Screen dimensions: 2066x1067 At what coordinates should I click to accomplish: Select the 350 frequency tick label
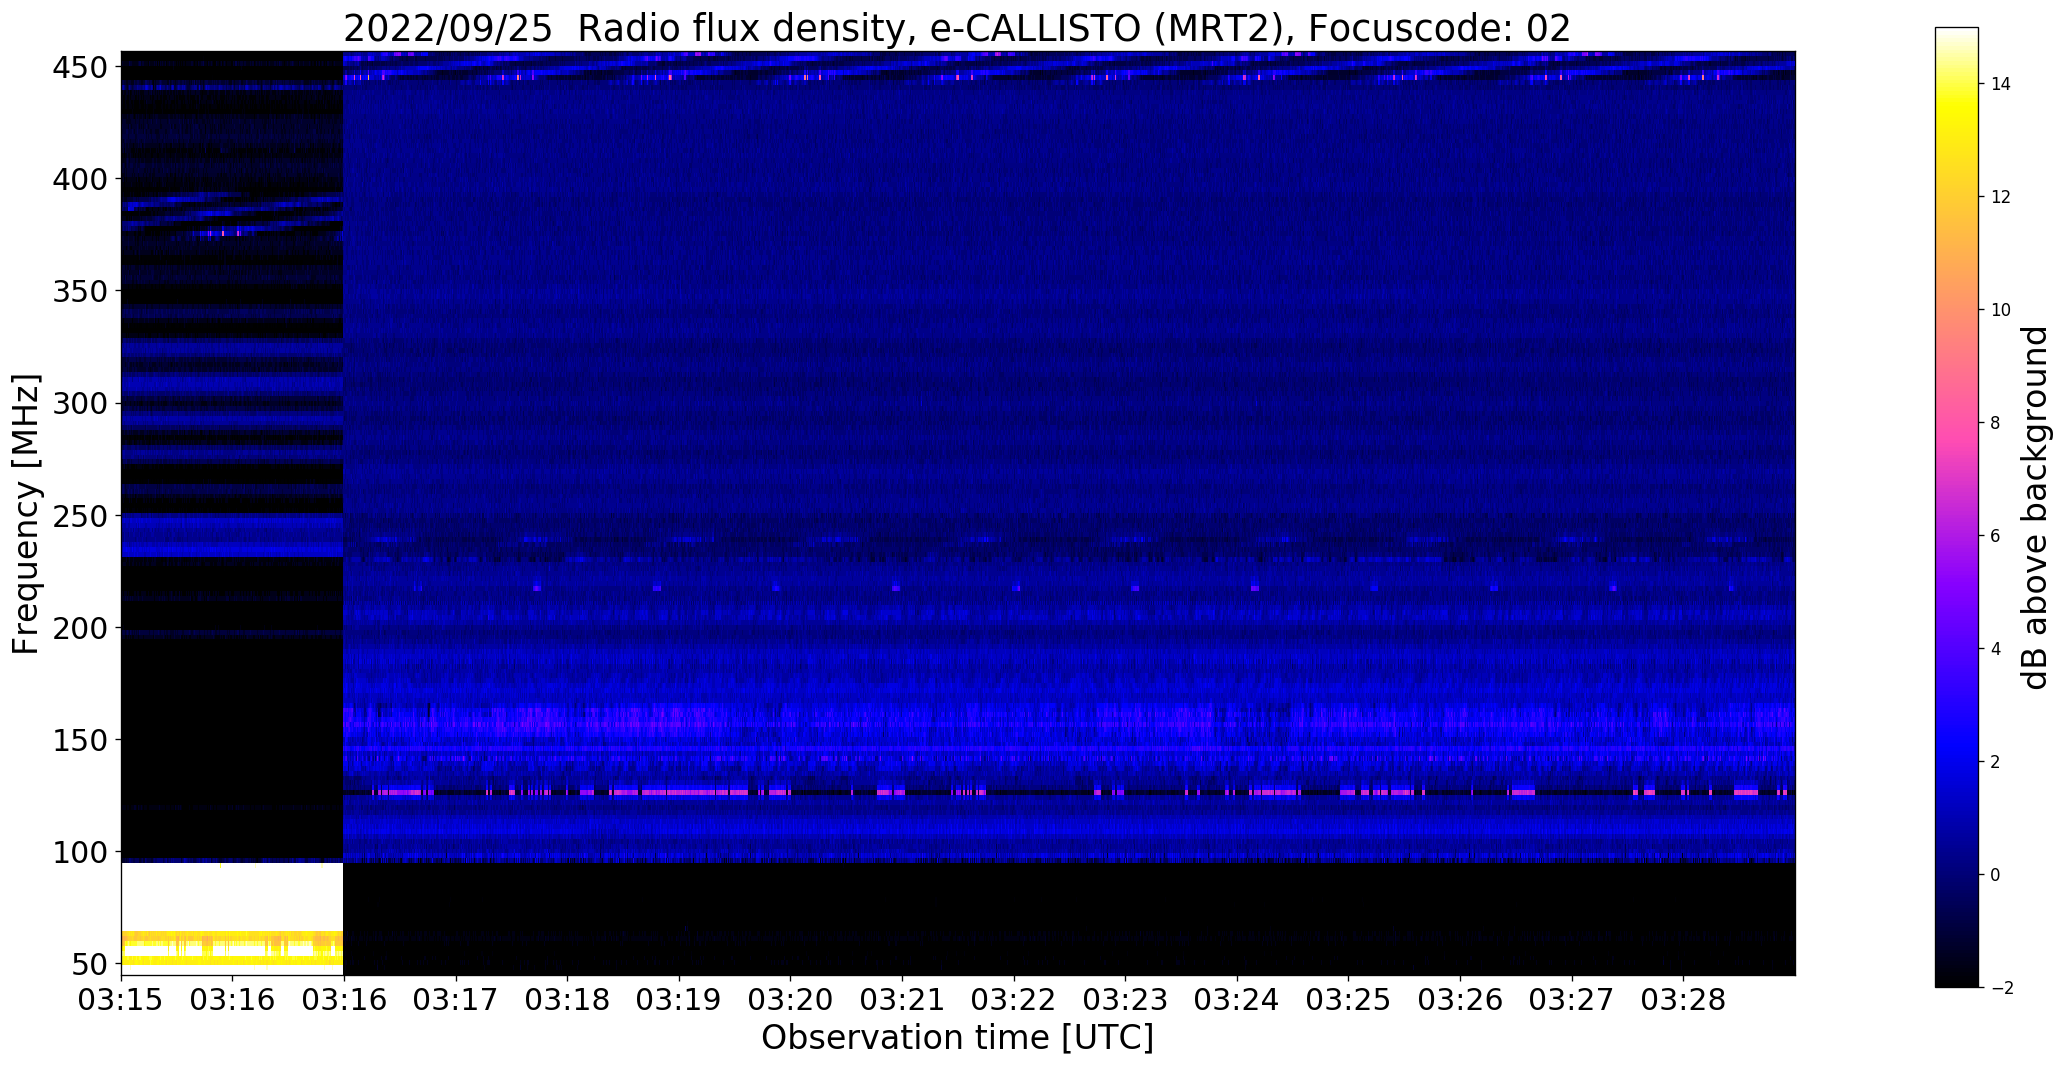click(x=79, y=291)
